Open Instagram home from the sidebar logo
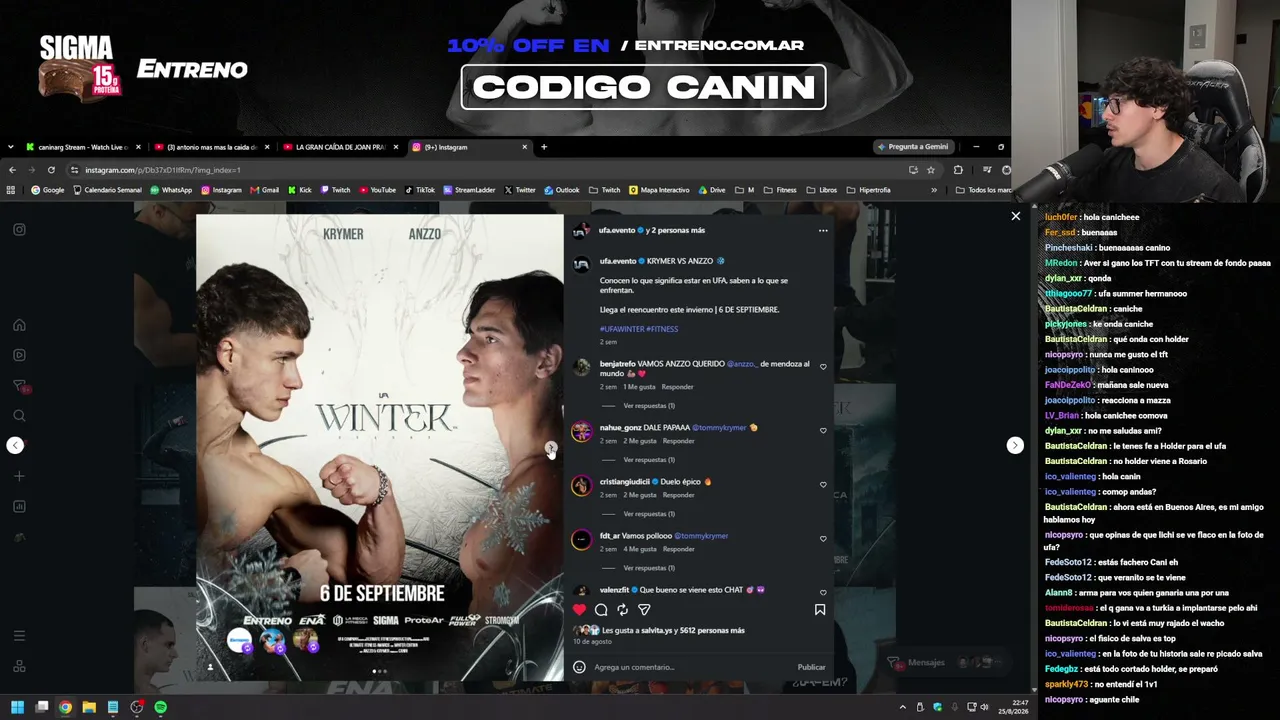This screenshot has width=1280, height=720. [19, 230]
